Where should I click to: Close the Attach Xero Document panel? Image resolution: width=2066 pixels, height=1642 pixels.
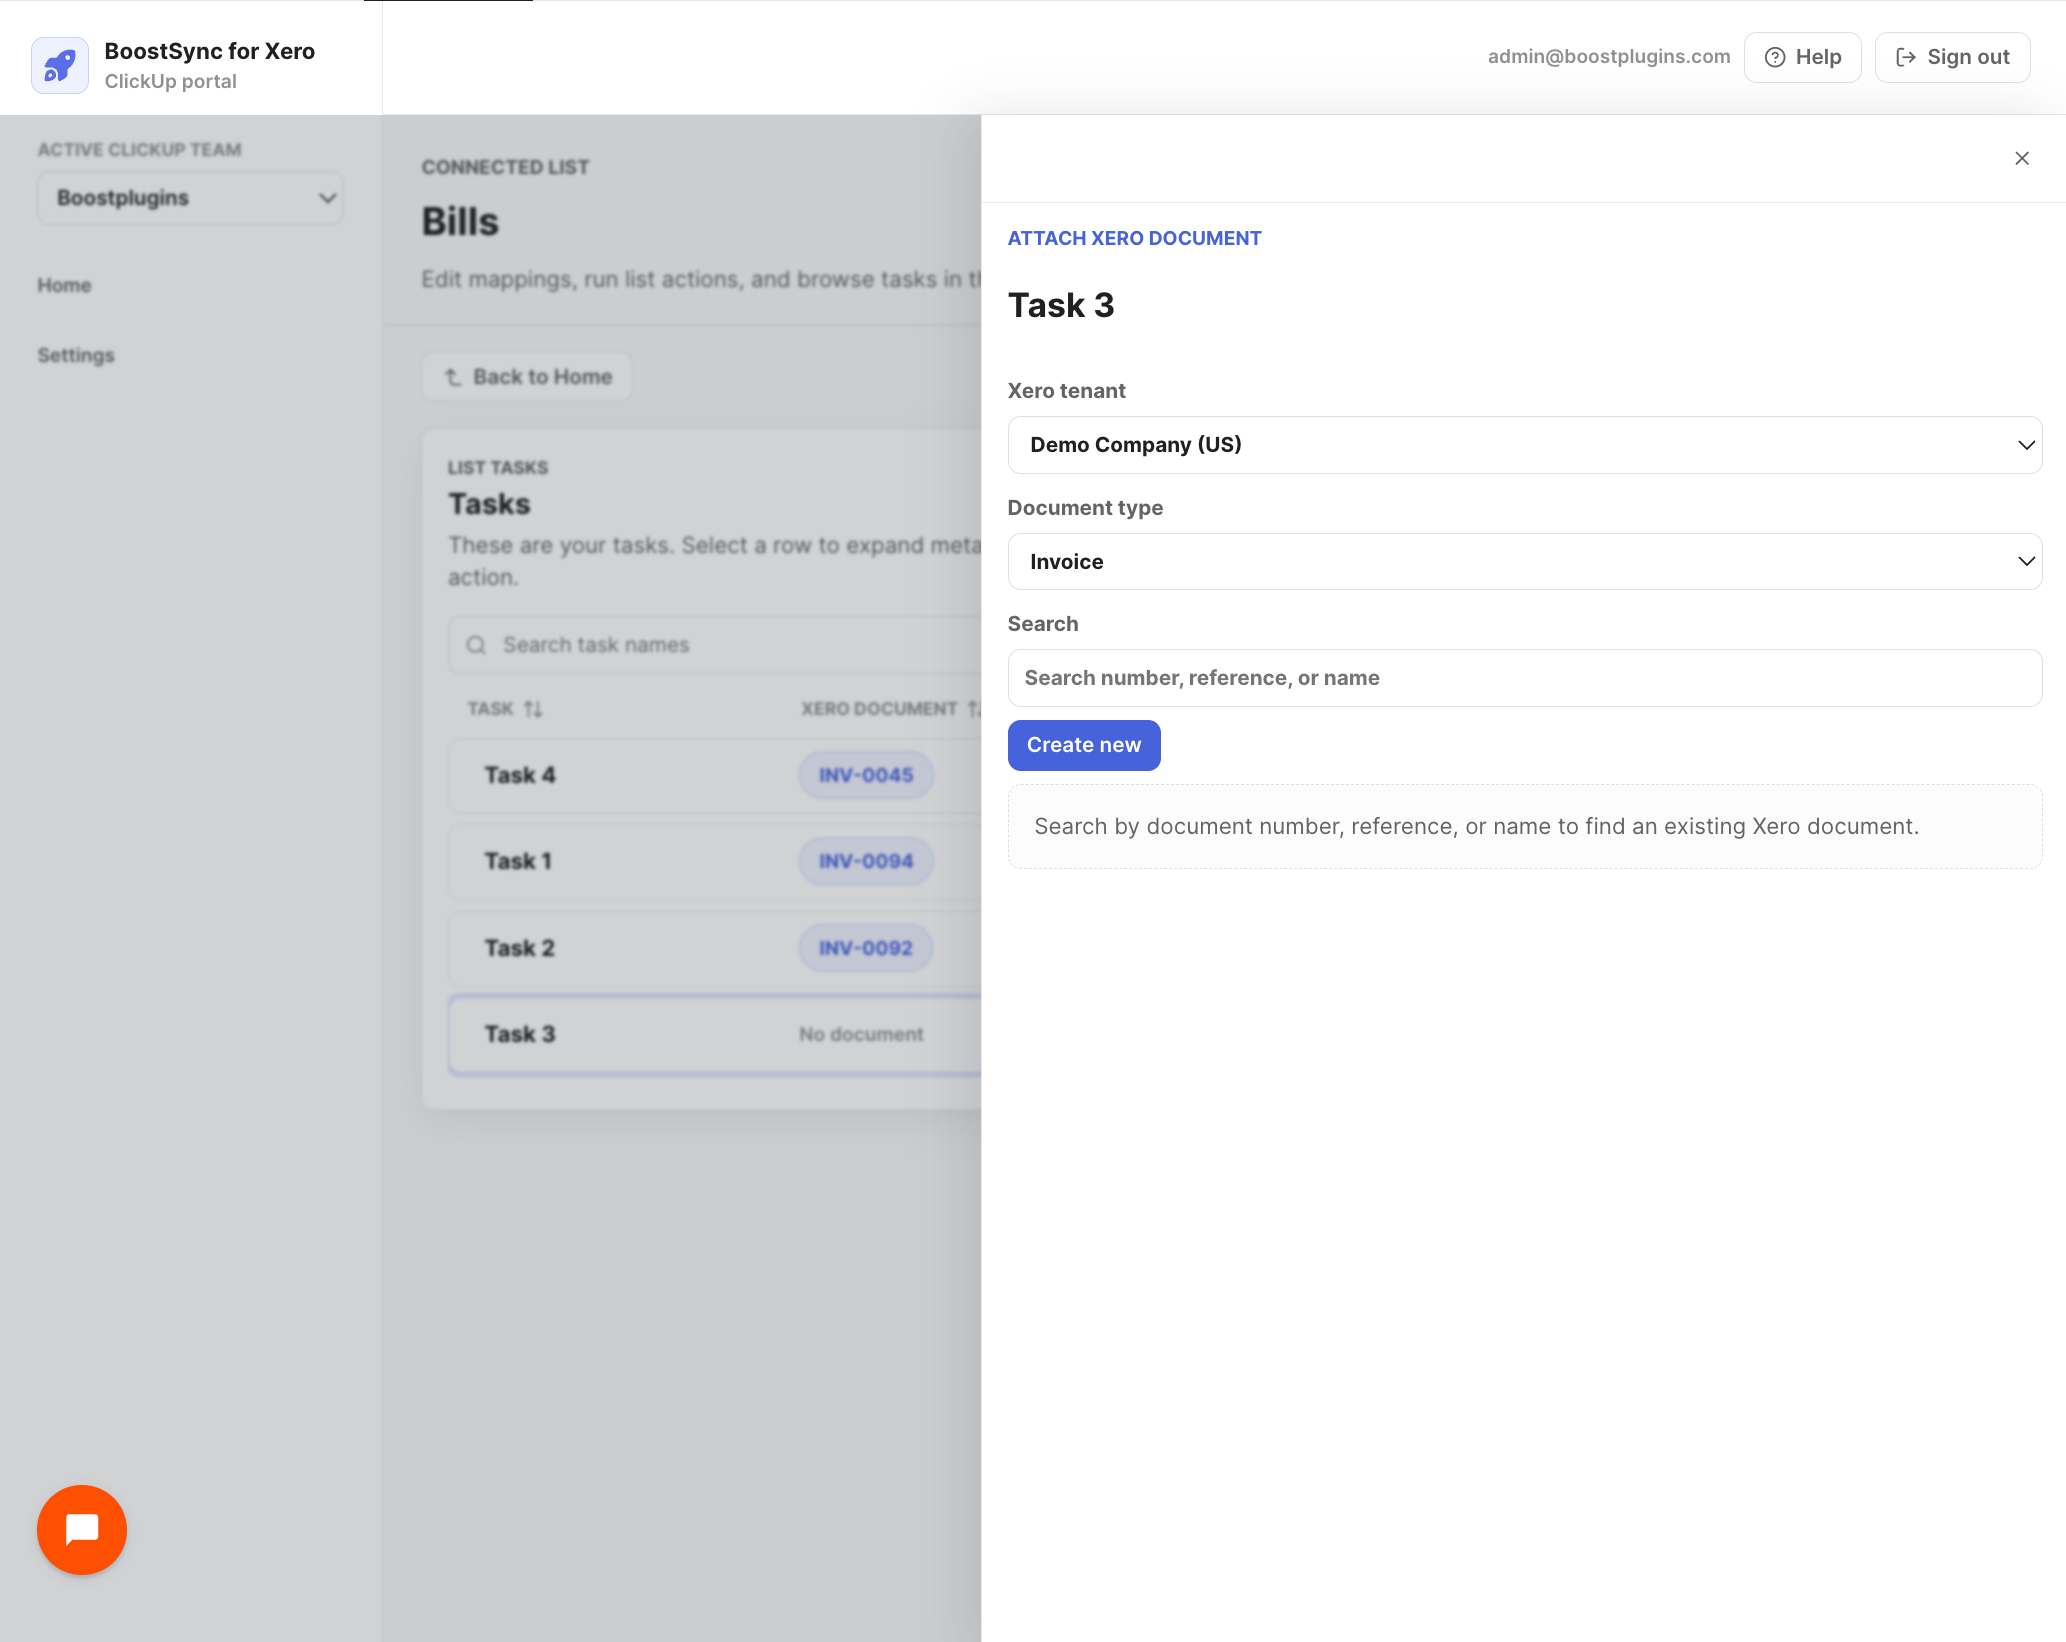pyautogui.click(x=2022, y=158)
